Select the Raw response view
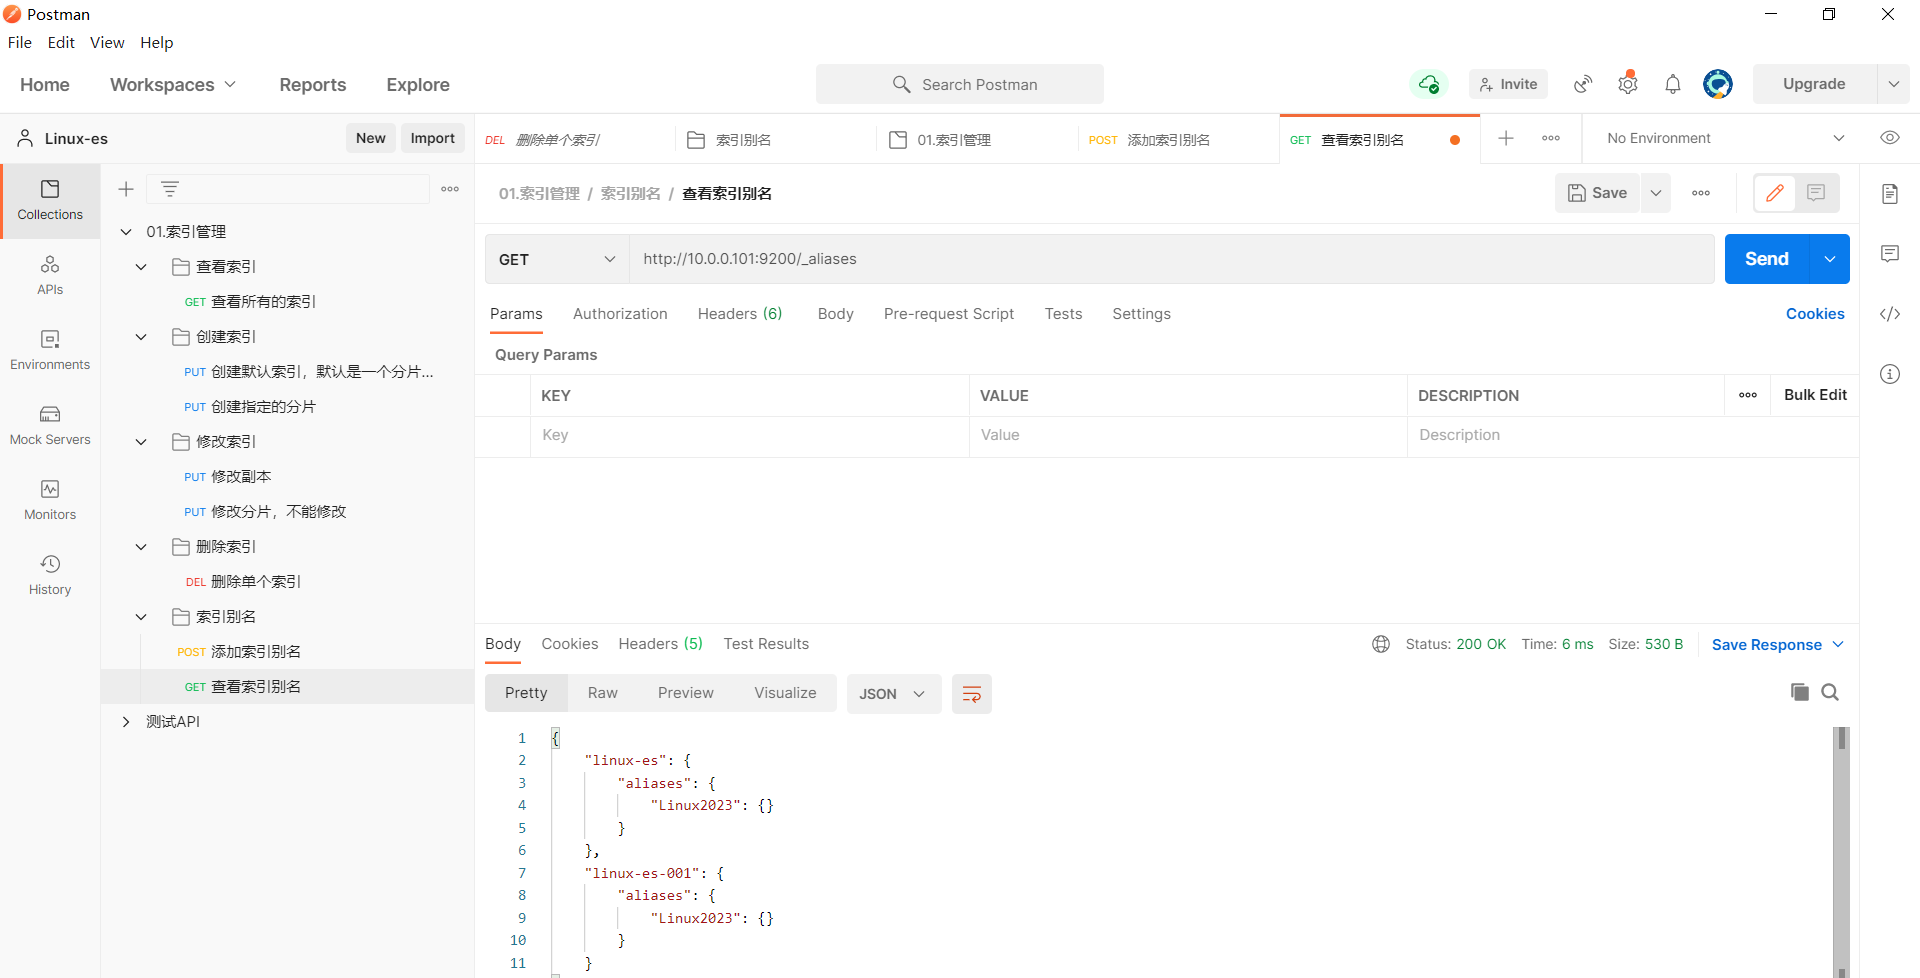This screenshot has height=978, width=1920. [x=603, y=693]
